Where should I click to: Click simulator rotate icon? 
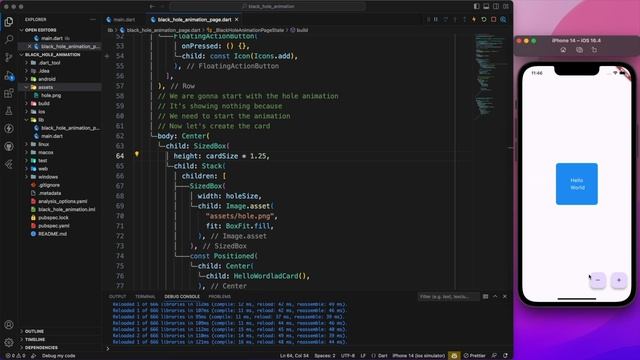(594, 50)
